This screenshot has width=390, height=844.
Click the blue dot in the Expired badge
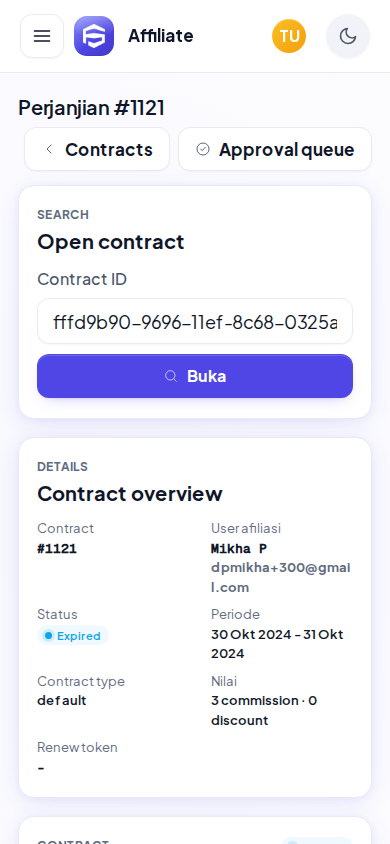point(48,636)
